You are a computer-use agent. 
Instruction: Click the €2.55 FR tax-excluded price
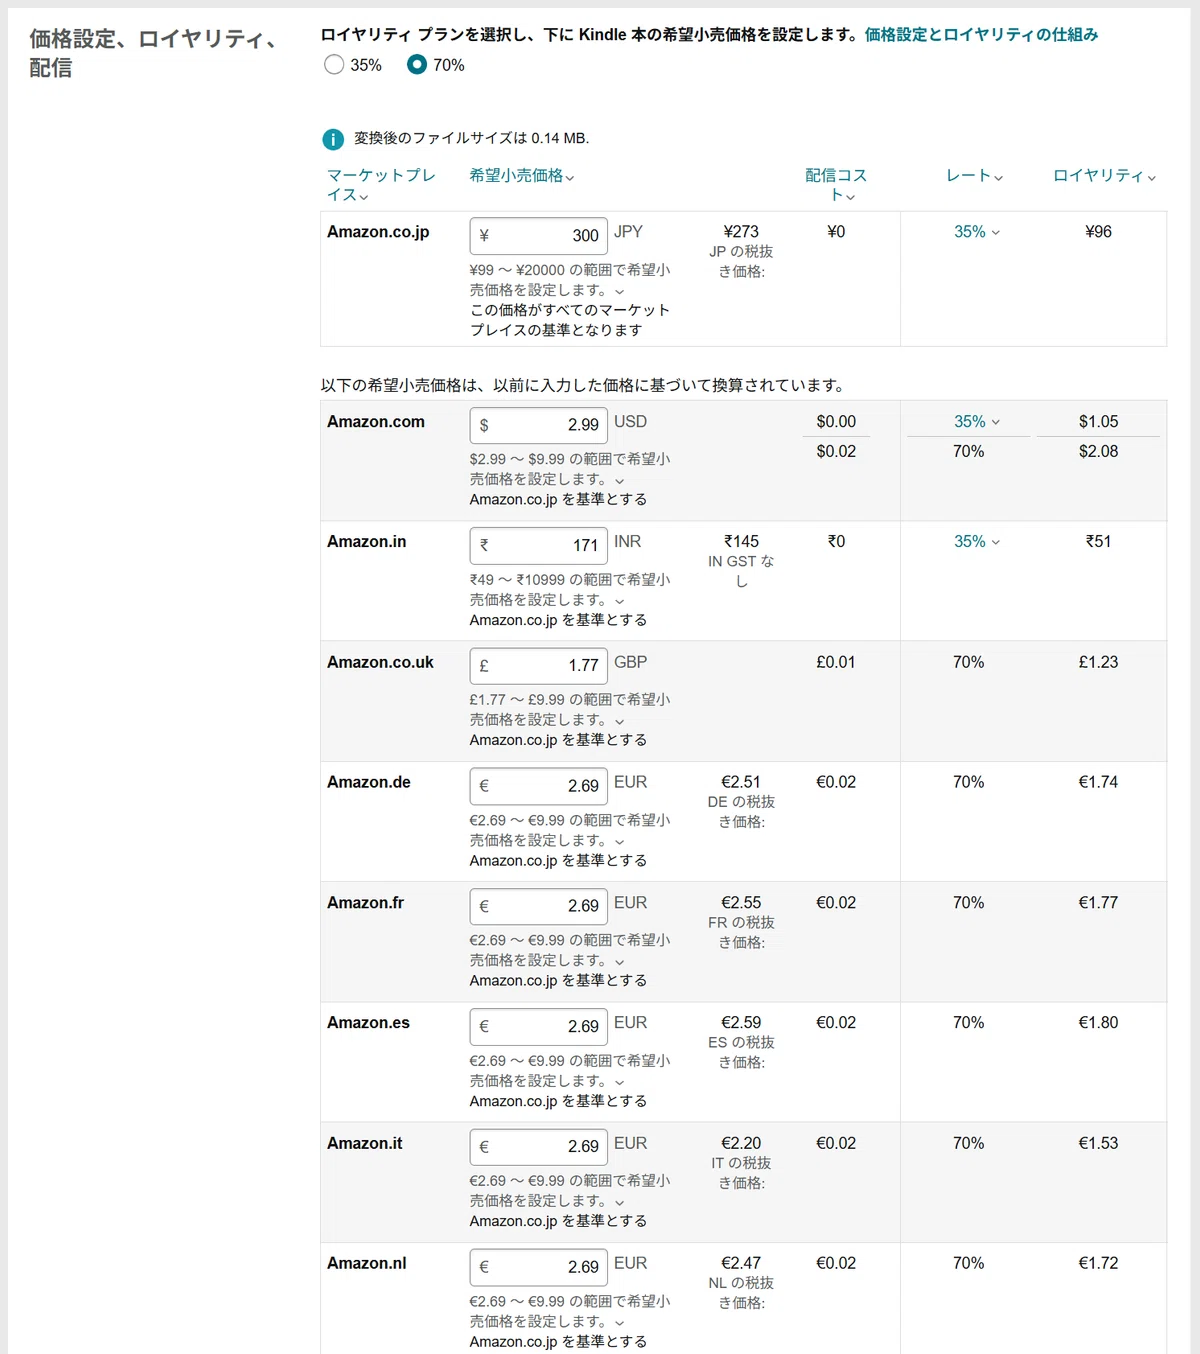tap(741, 902)
